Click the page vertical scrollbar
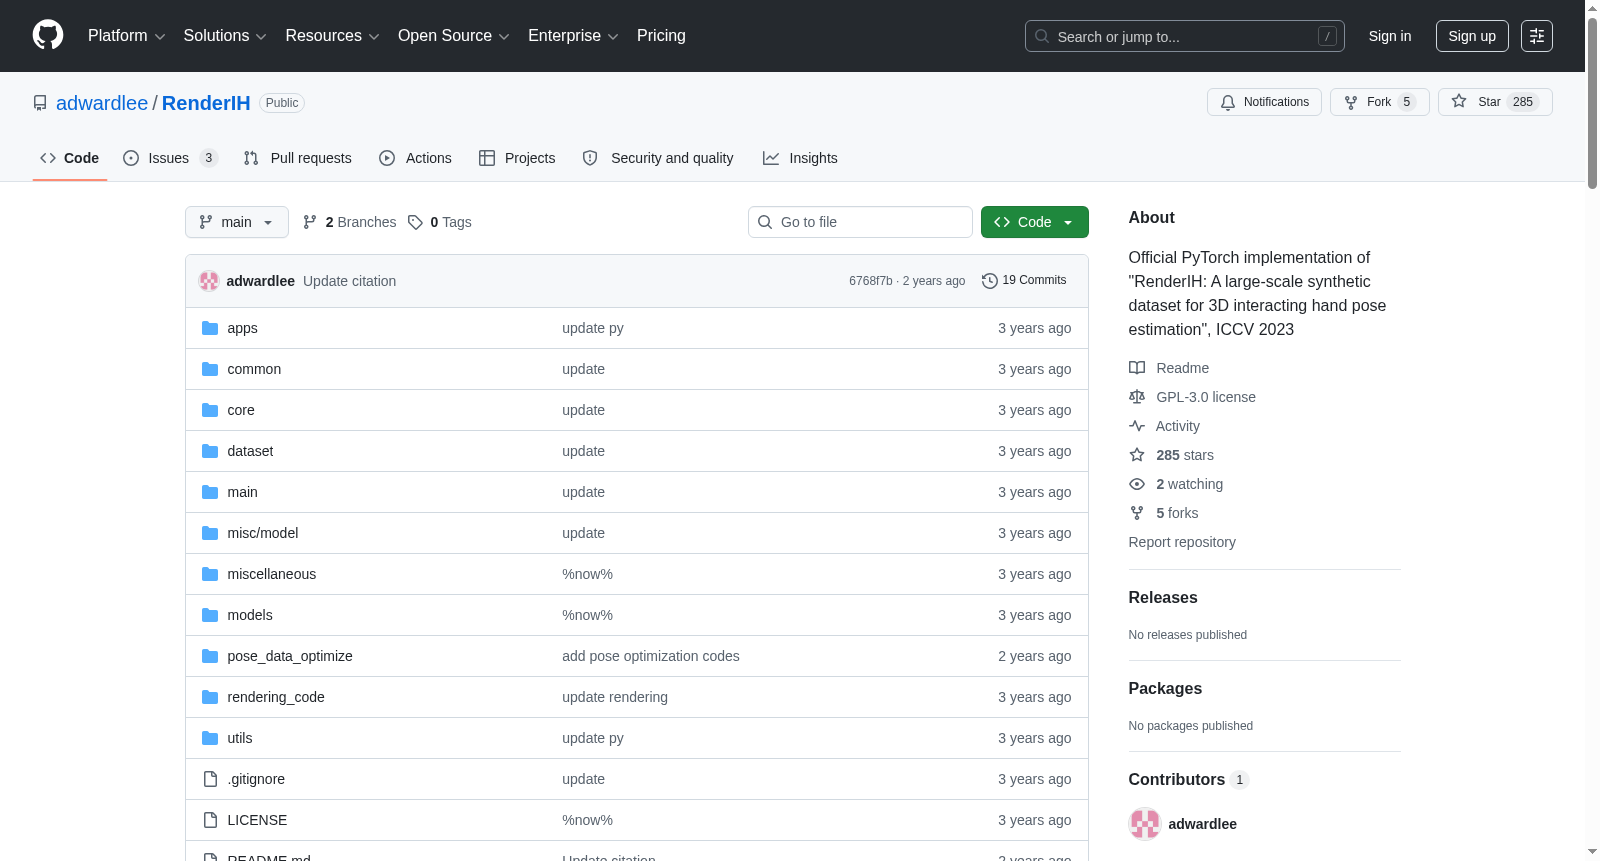Viewport: 1600px width, 861px height. (1592, 430)
